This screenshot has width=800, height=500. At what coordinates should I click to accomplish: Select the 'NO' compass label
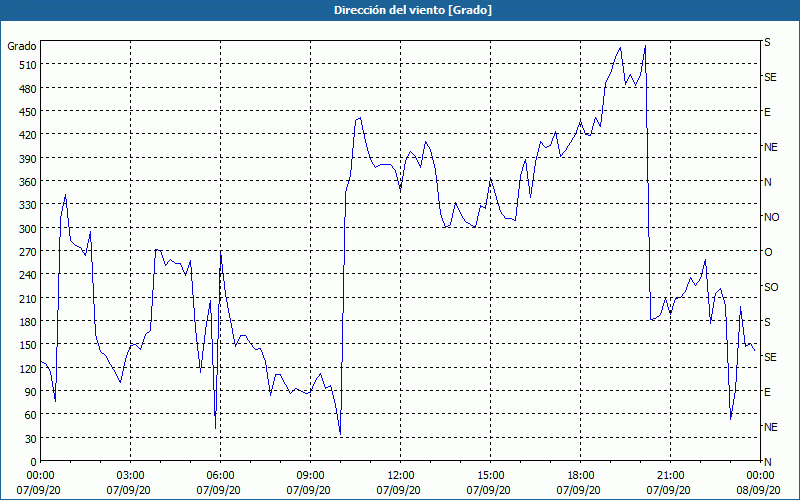(771, 217)
